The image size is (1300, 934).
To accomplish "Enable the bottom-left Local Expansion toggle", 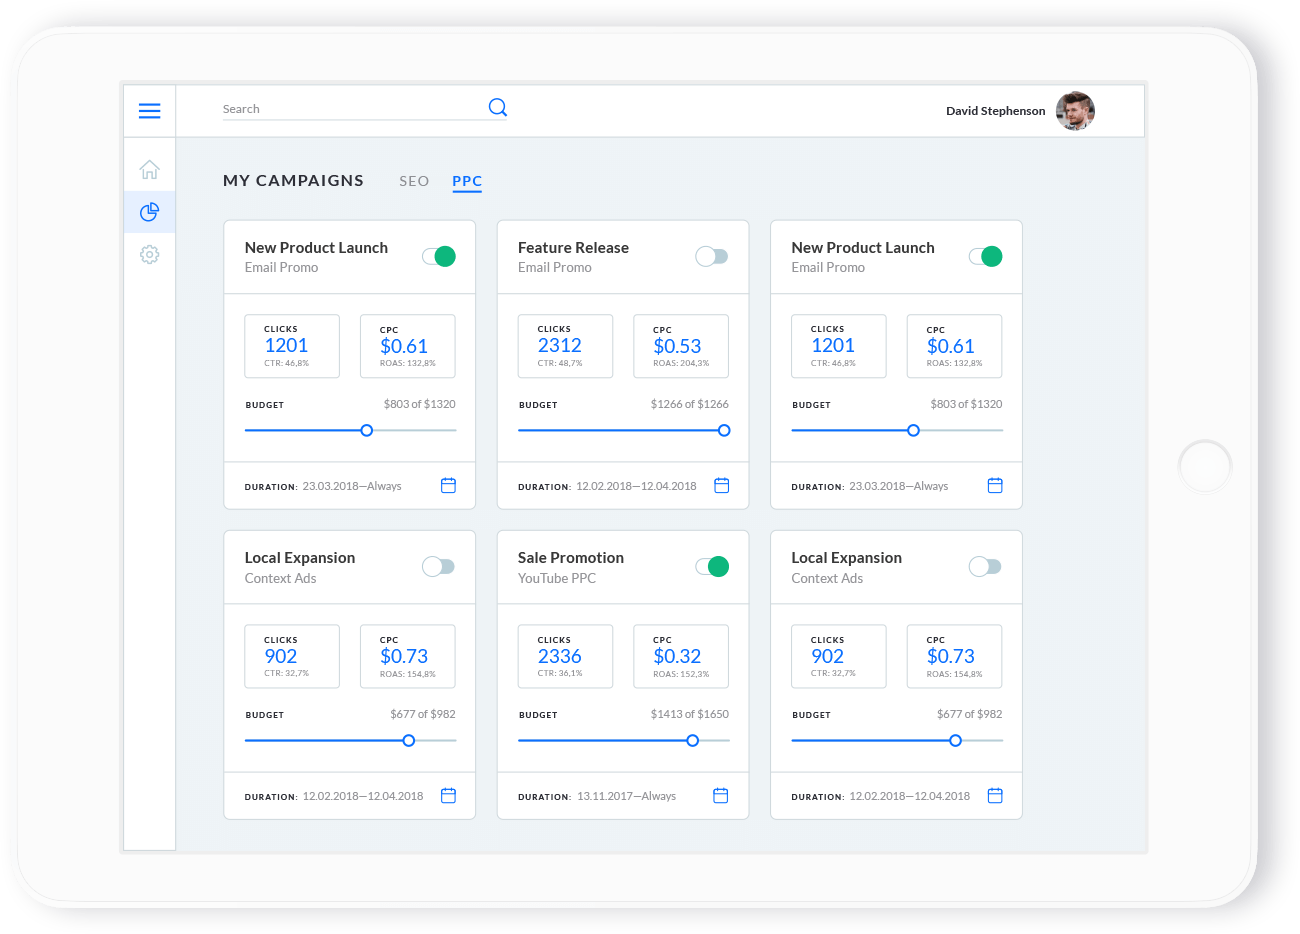I will 438,567.
